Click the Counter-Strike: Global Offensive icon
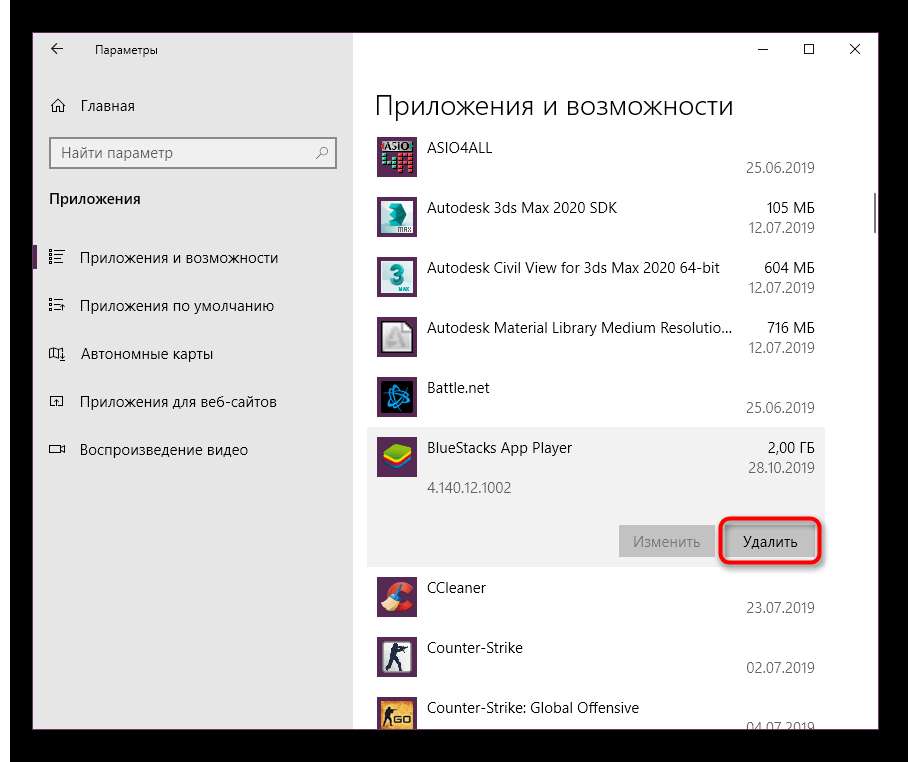This screenshot has height=762, width=911. (x=396, y=715)
